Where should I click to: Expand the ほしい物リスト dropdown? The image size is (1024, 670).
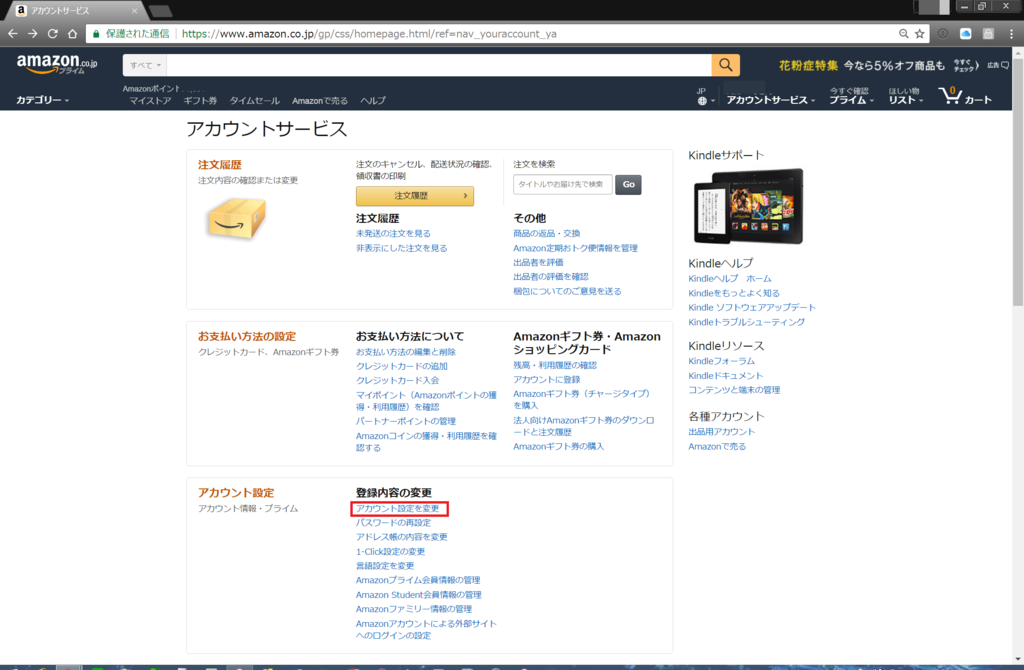(x=906, y=96)
